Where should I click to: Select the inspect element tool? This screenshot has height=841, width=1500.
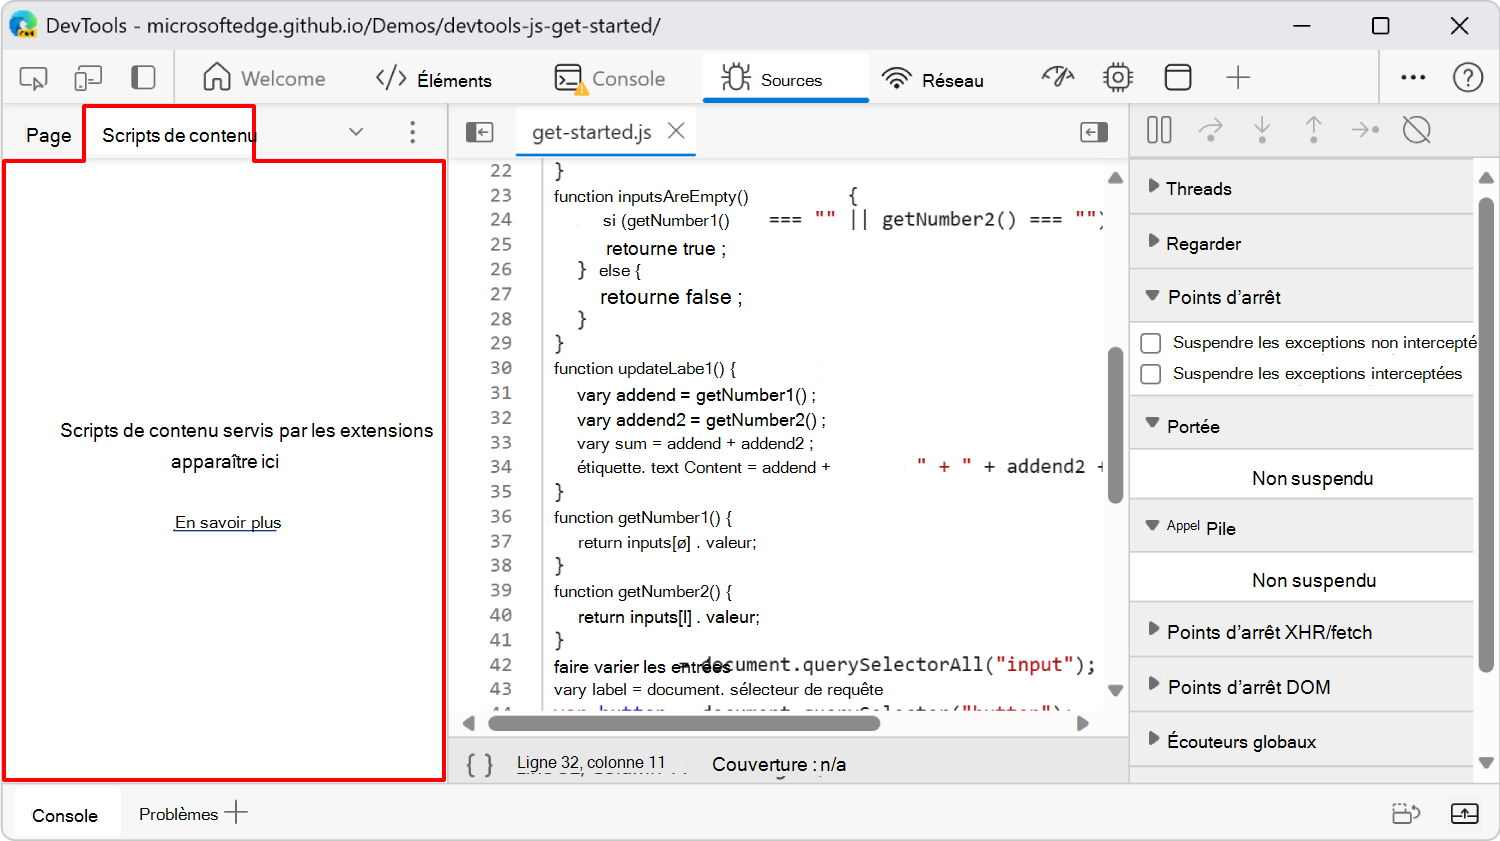click(x=31, y=76)
